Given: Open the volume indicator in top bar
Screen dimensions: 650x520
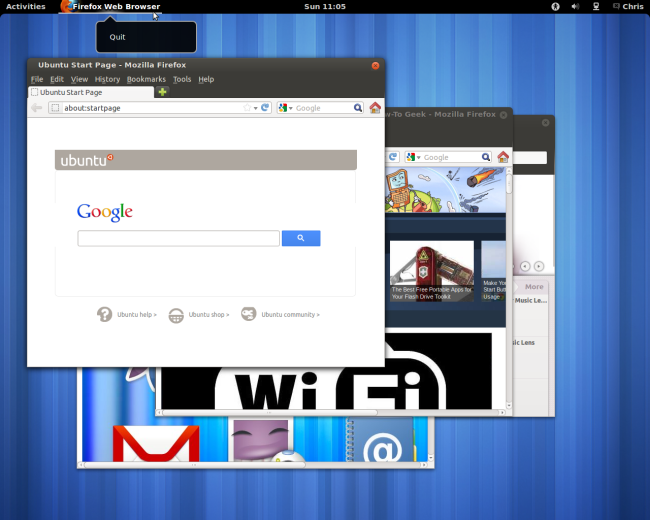Looking at the screenshot, I should coord(575,6).
